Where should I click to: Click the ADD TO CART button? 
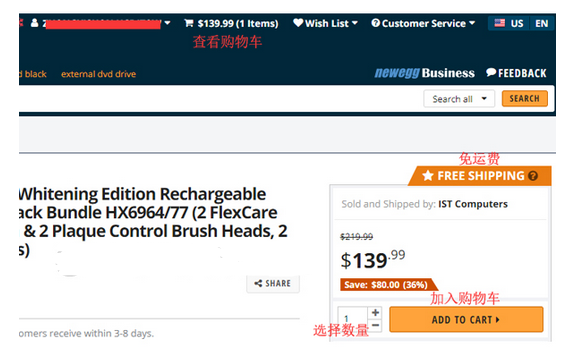click(466, 319)
